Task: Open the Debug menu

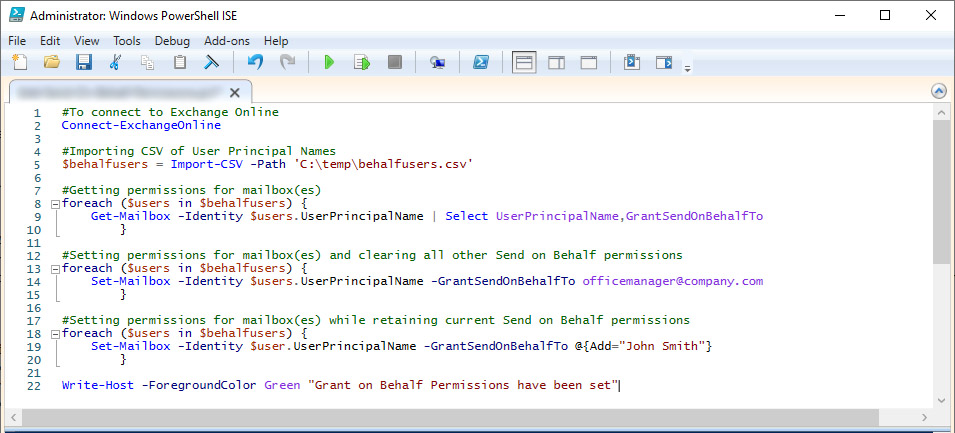Action: [172, 41]
